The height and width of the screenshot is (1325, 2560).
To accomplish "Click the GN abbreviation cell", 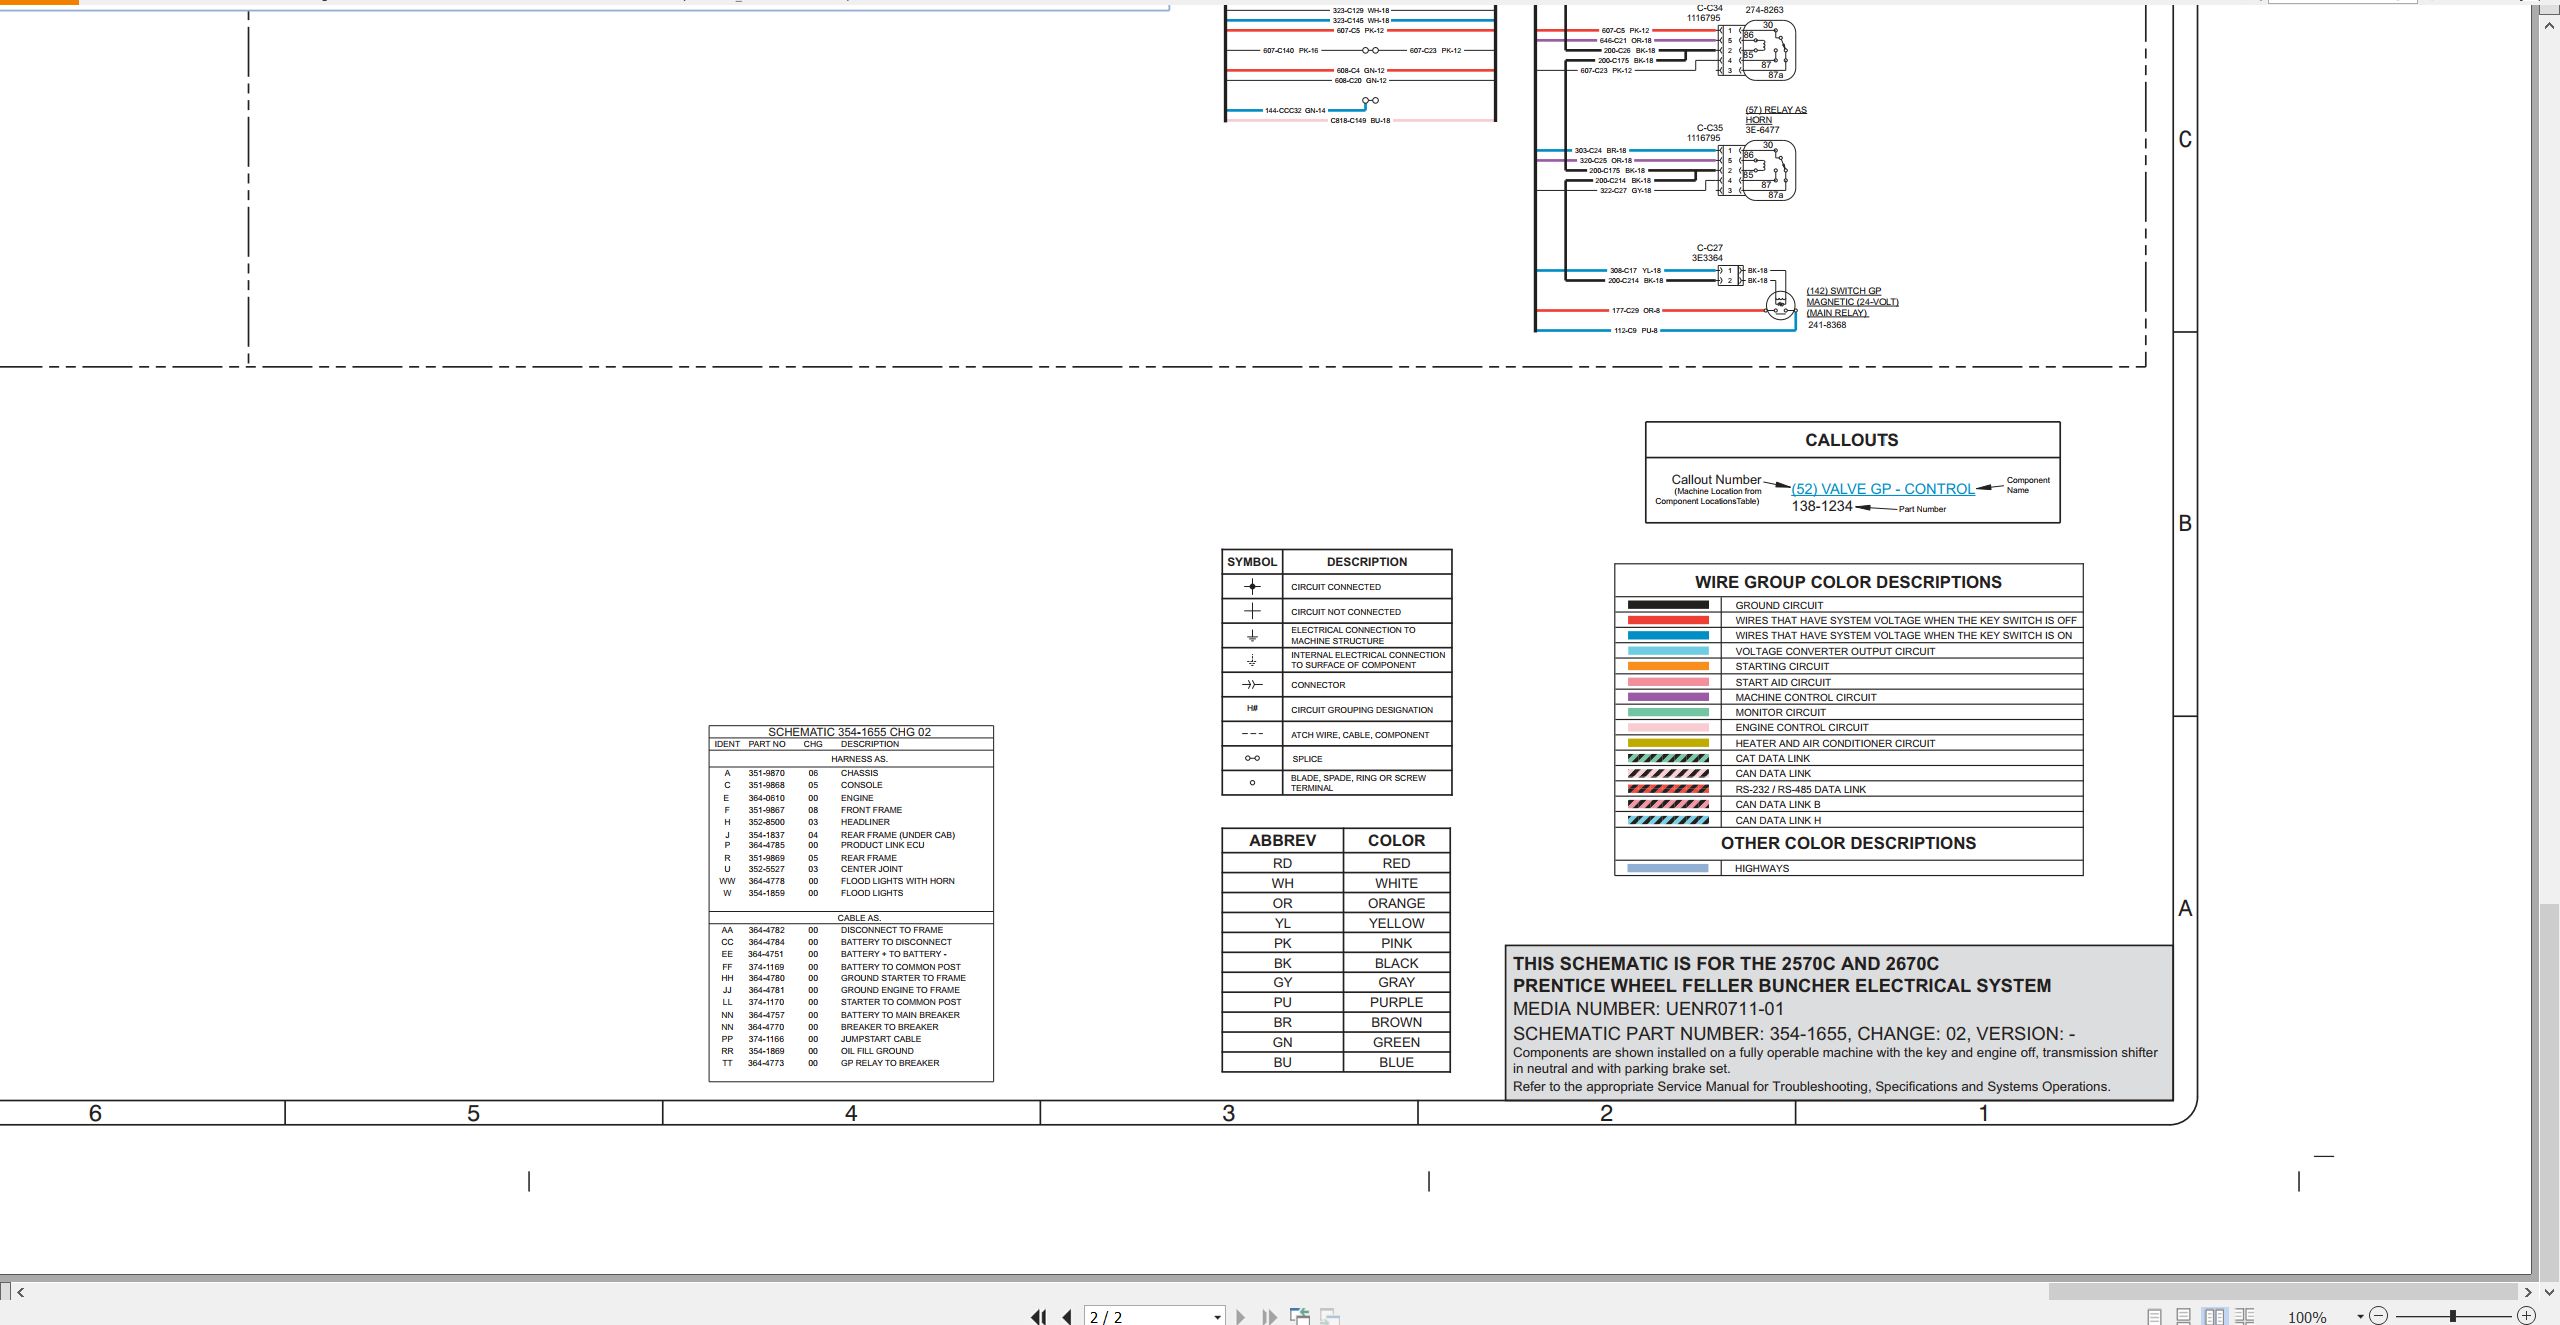I will [1282, 1042].
